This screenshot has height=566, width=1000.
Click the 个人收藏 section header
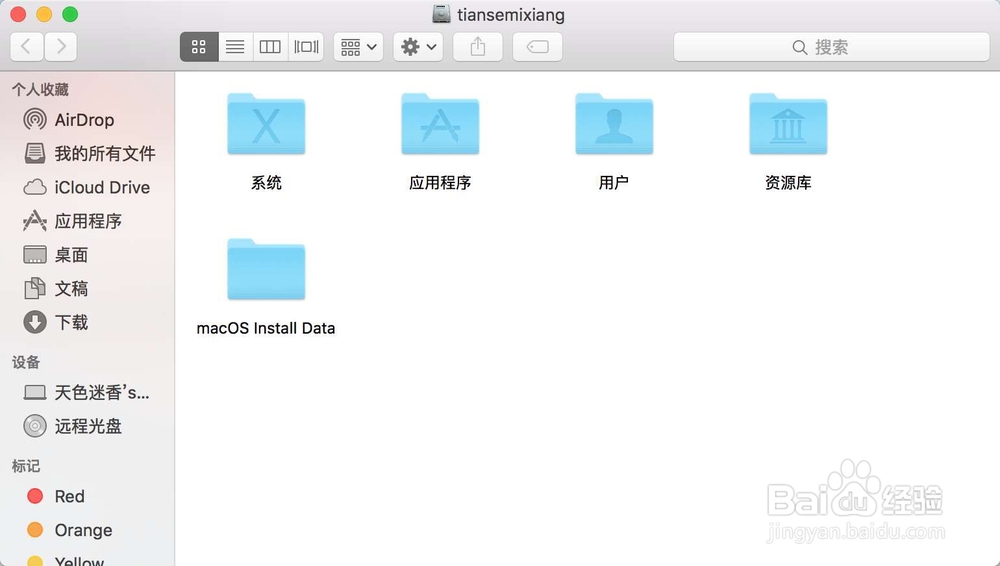pos(40,89)
